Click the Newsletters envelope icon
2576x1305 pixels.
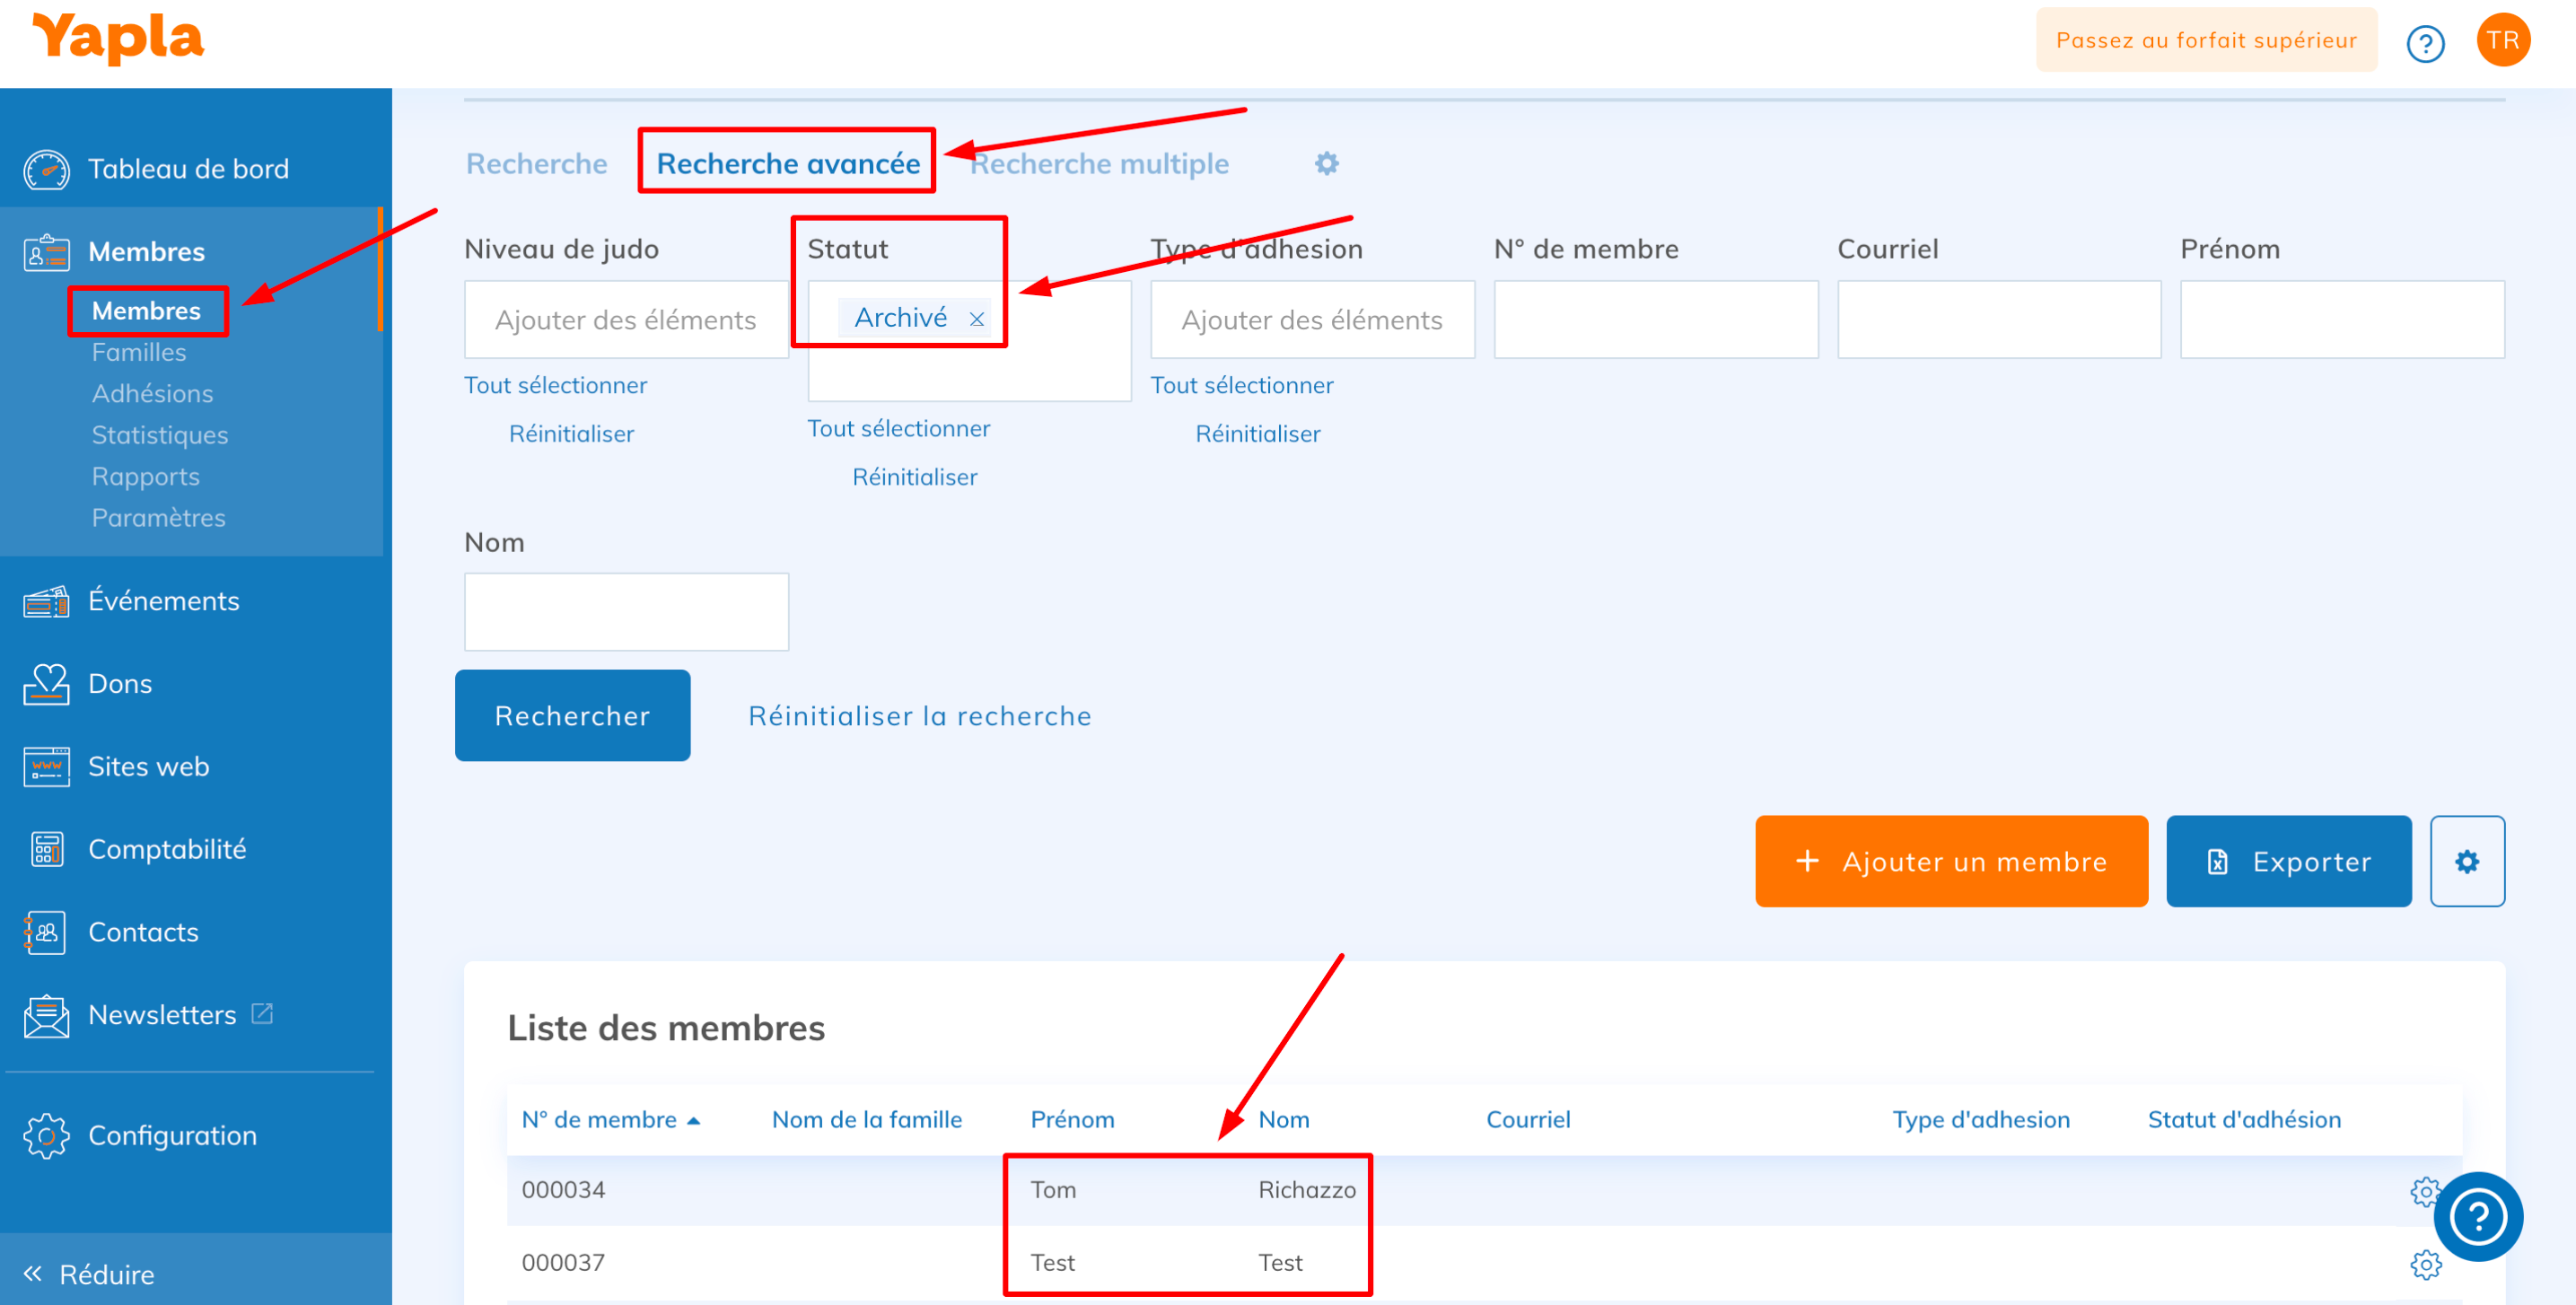pos(46,1015)
